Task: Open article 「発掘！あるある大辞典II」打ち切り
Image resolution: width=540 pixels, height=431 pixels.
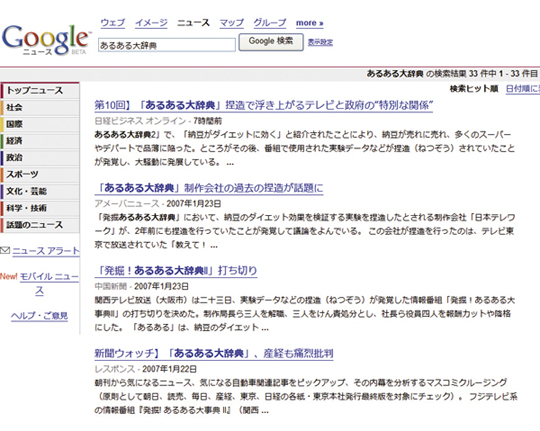Action: coord(176,271)
